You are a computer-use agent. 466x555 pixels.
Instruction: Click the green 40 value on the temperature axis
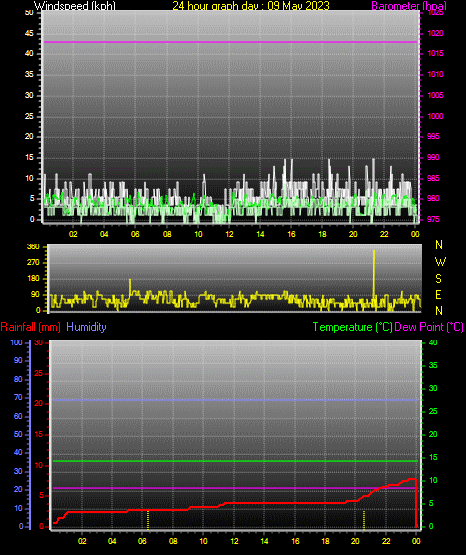[x=433, y=342]
